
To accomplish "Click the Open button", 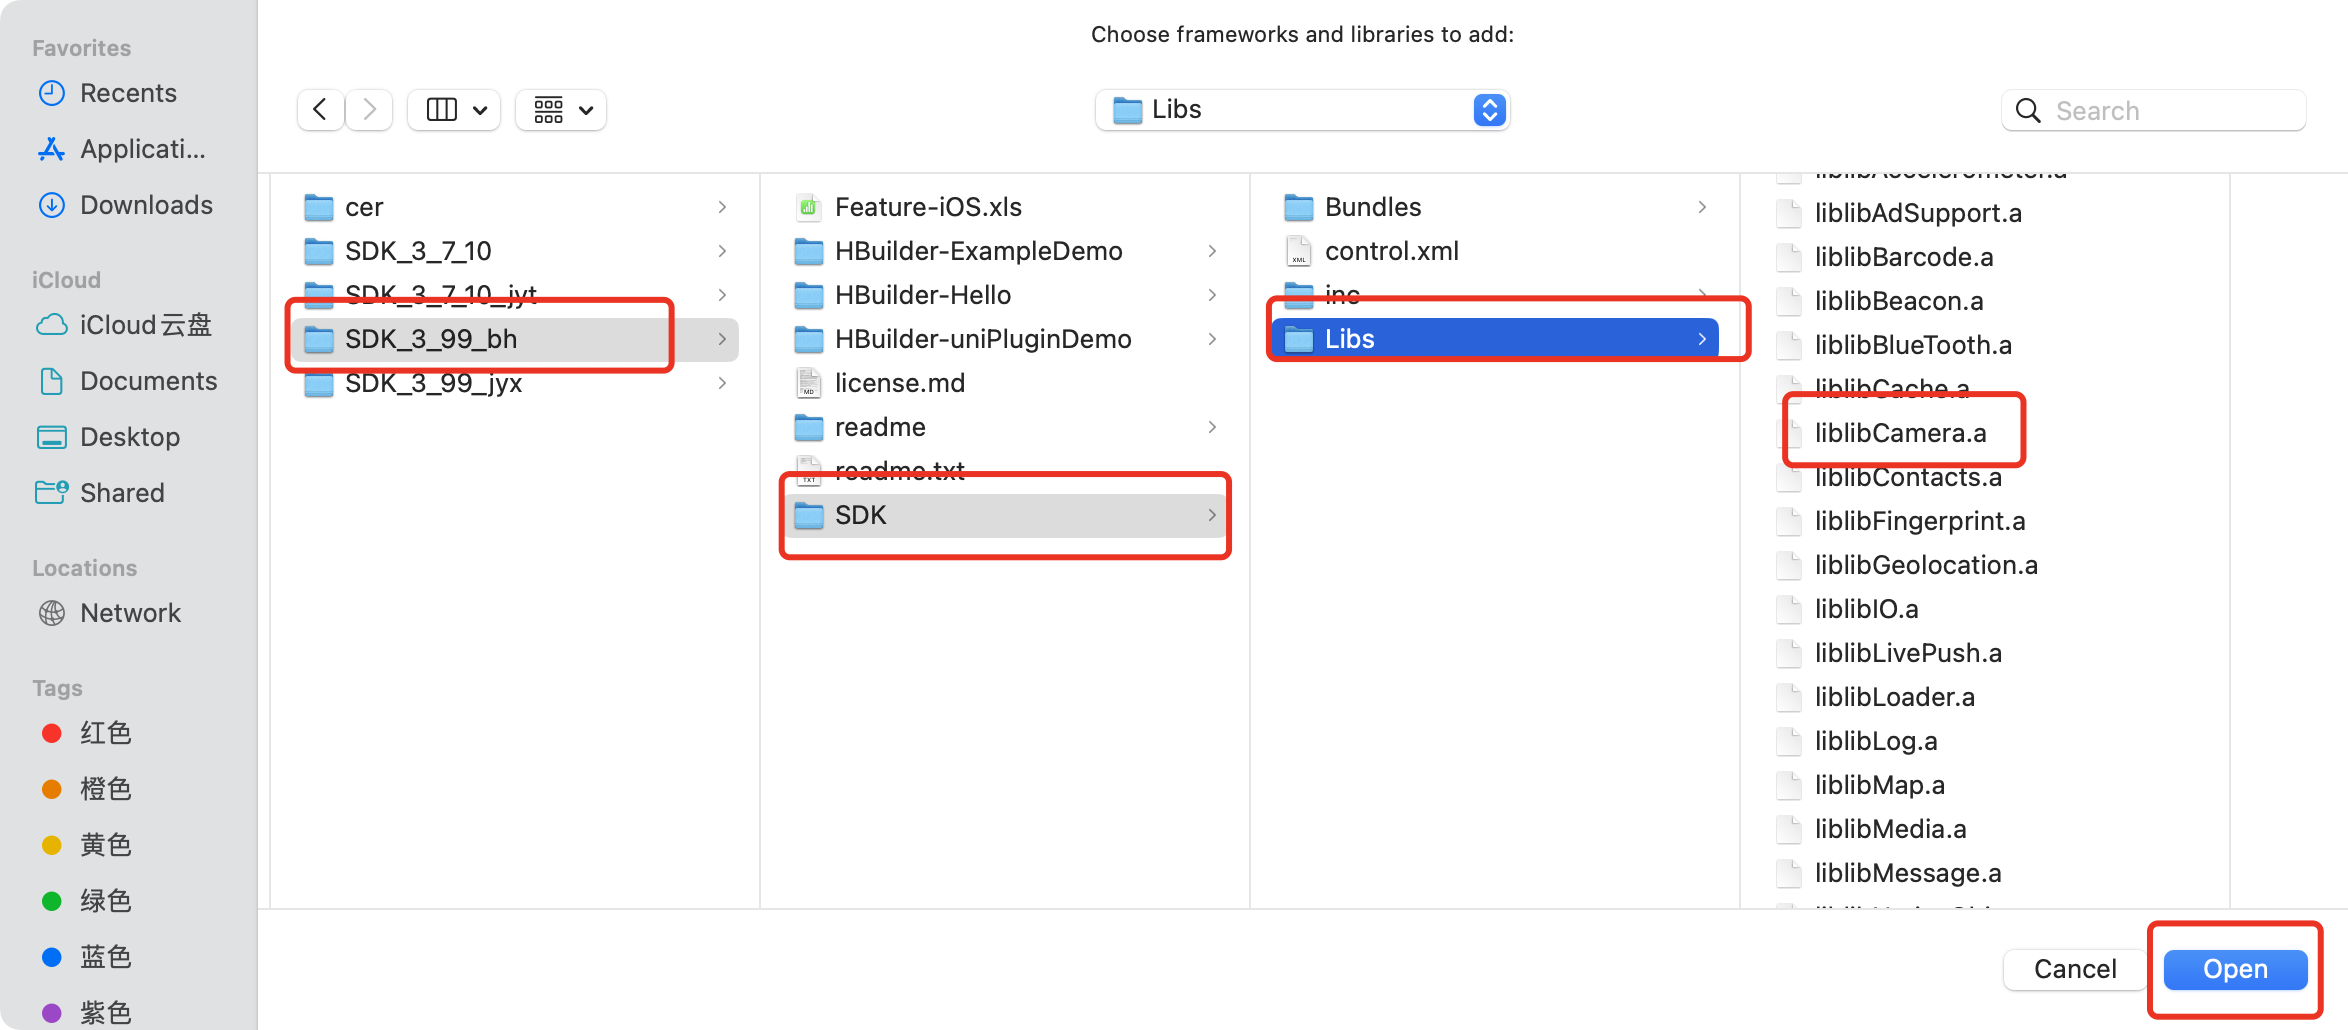I will [2234, 969].
